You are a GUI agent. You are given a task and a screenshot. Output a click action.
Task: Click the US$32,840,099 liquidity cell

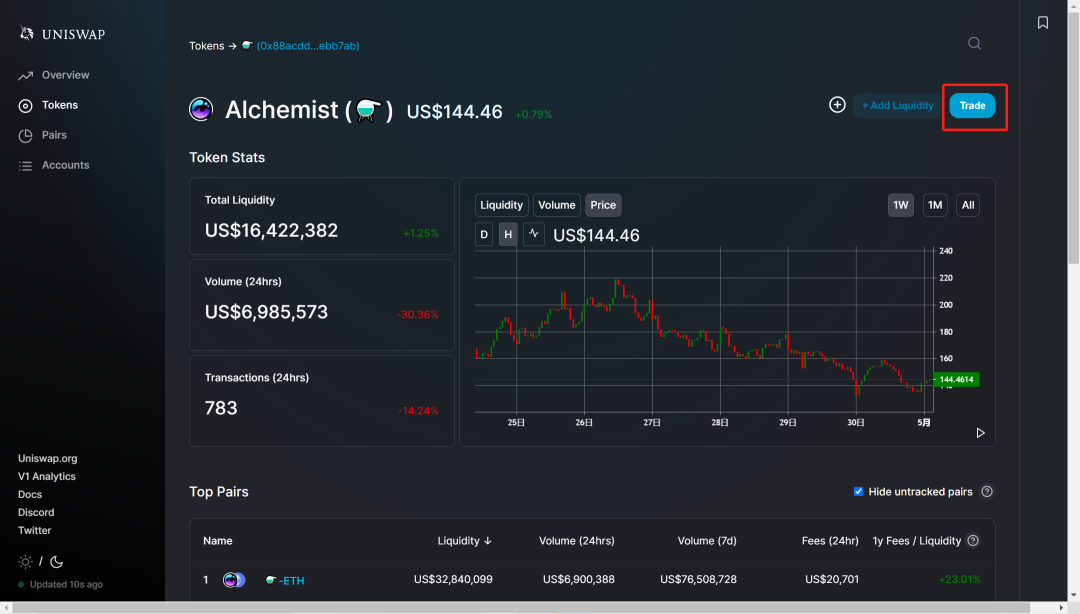point(453,580)
